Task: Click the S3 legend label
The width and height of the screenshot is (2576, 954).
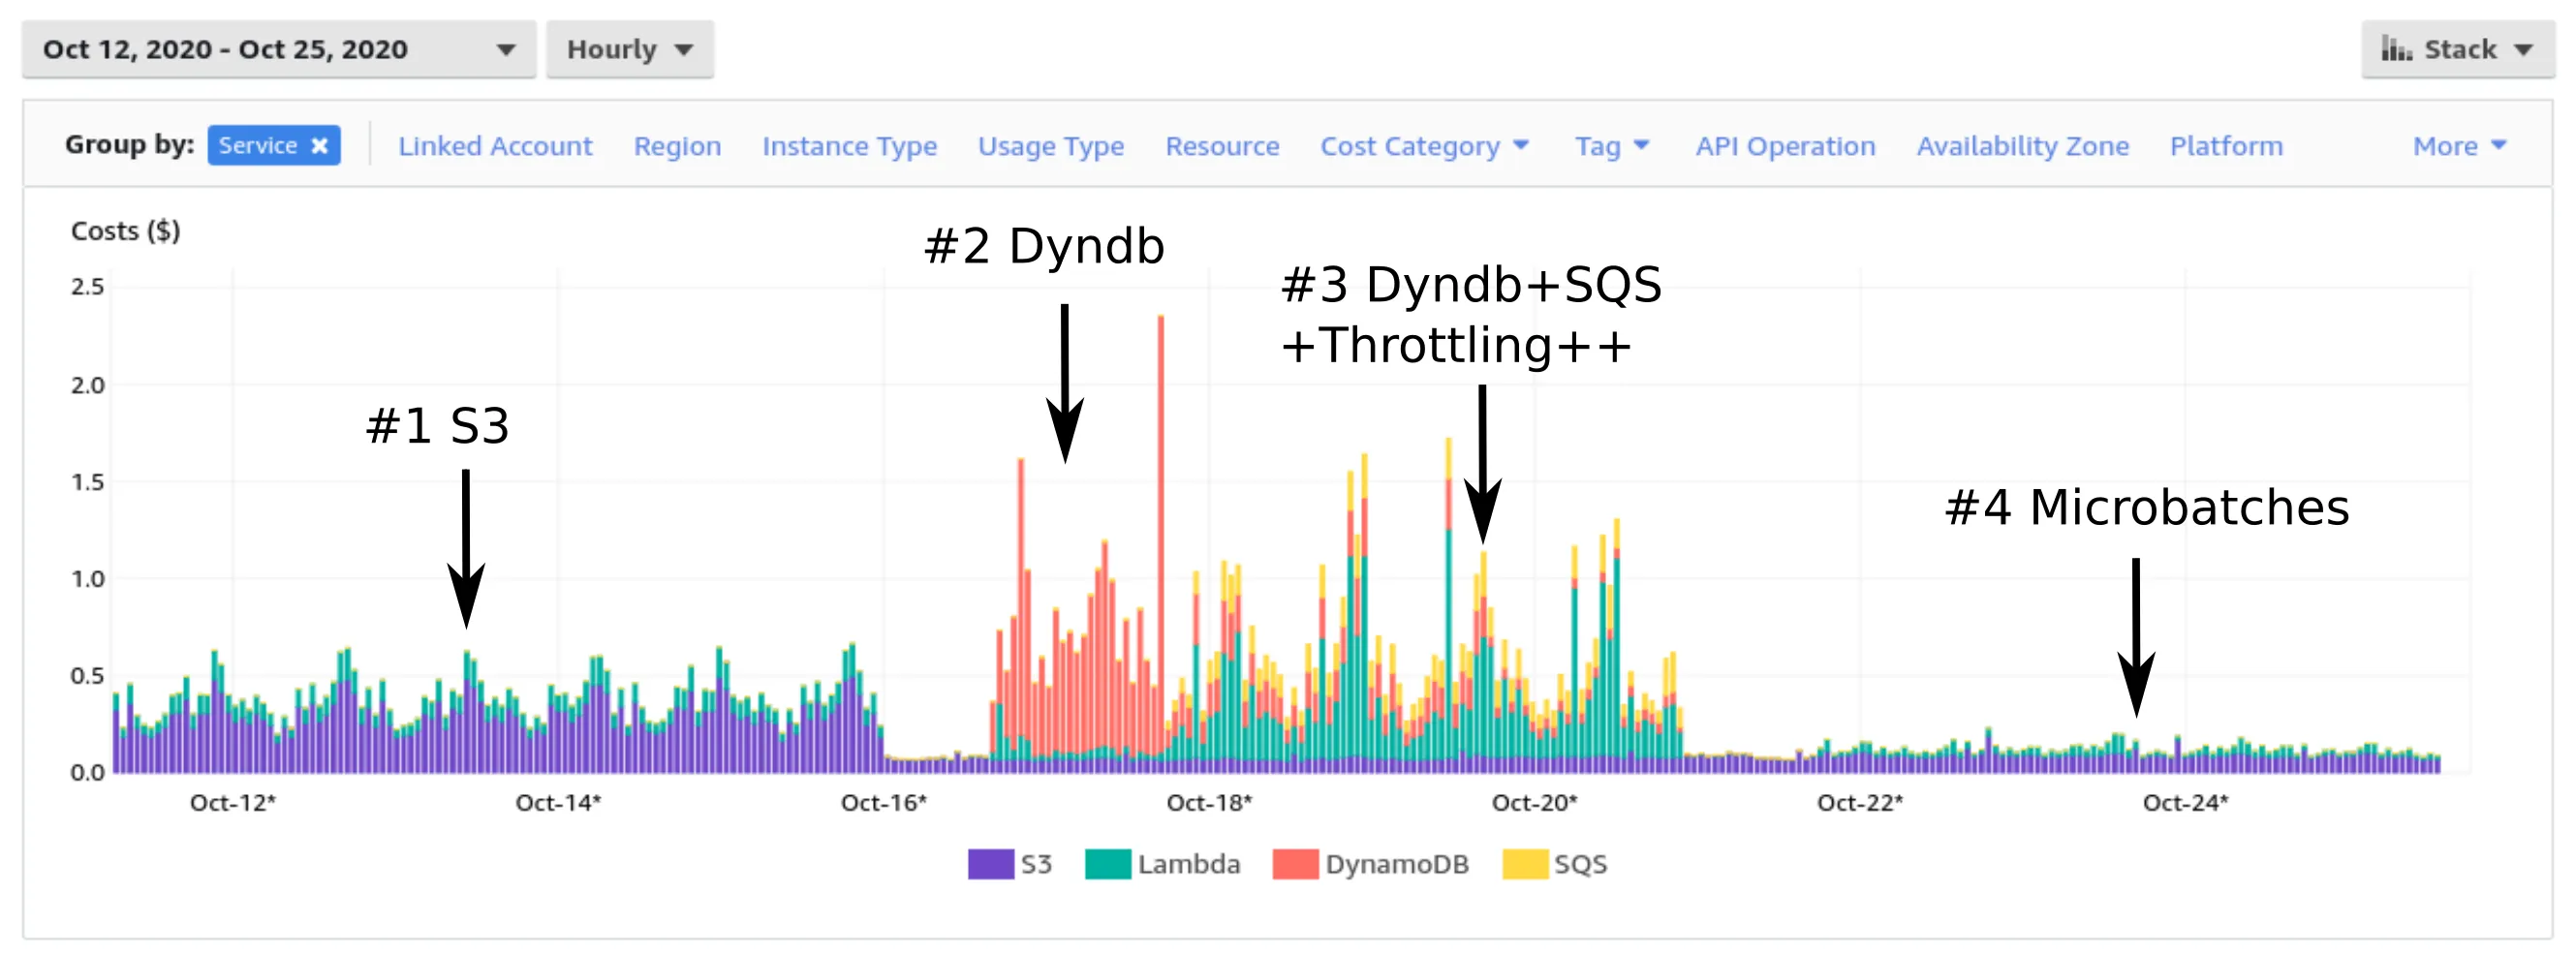Action: [x=1036, y=864]
